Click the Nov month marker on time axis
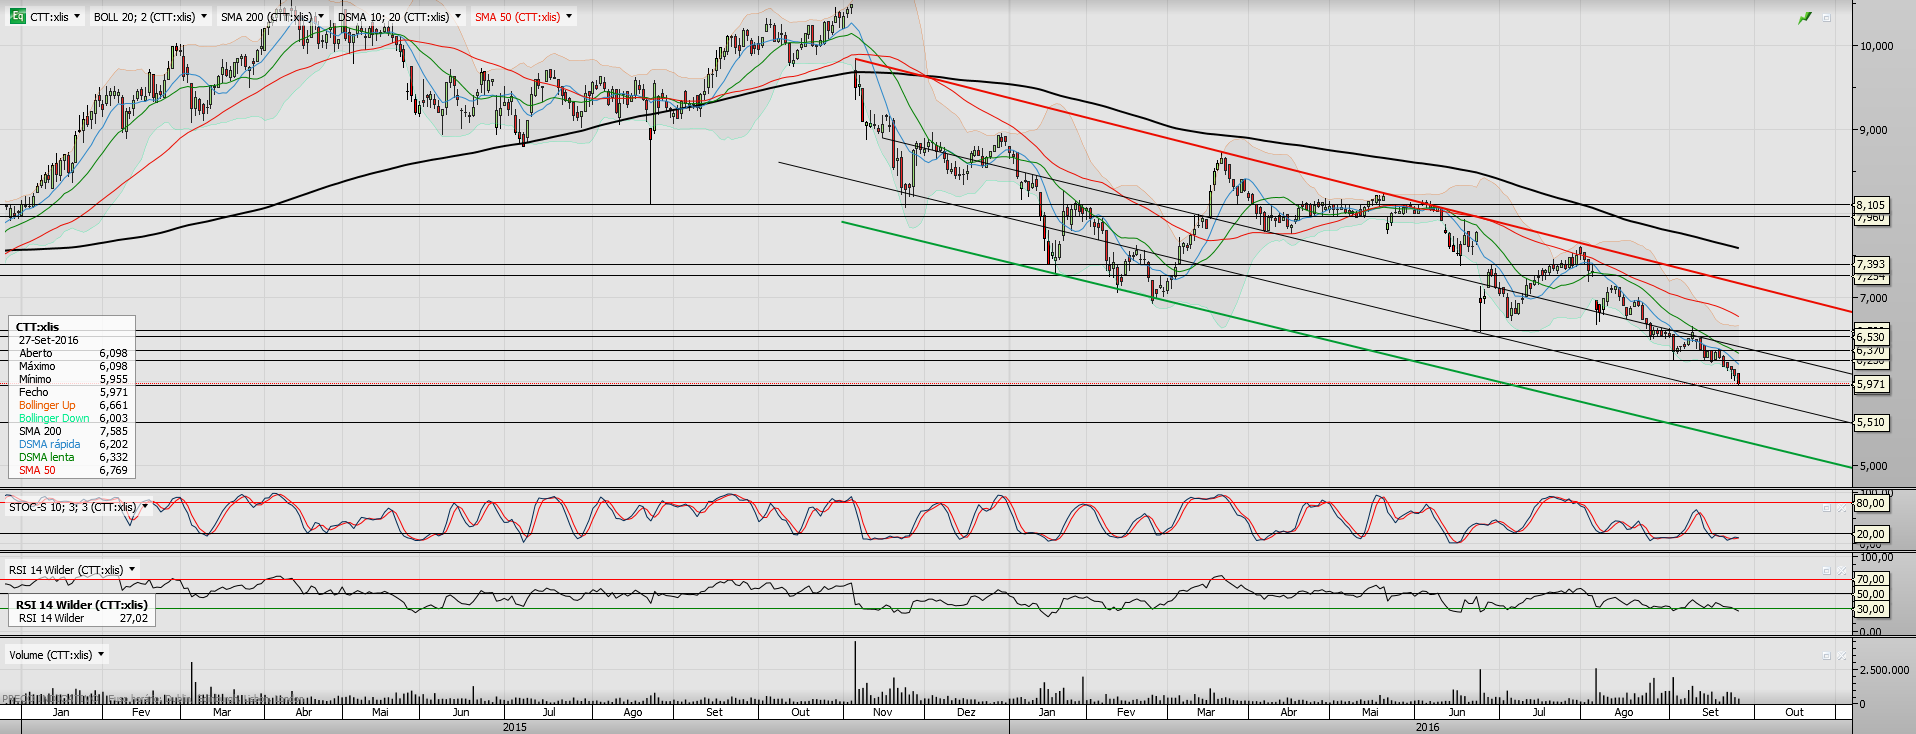This screenshot has width=1916, height=734. point(882,712)
